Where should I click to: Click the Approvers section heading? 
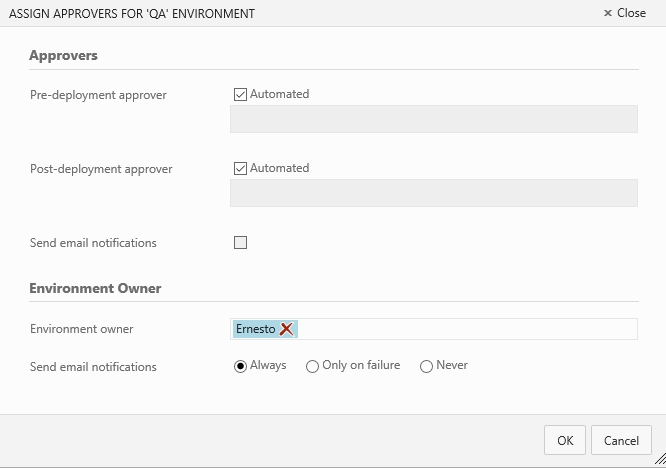pyautogui.click(x=63, y=55)
